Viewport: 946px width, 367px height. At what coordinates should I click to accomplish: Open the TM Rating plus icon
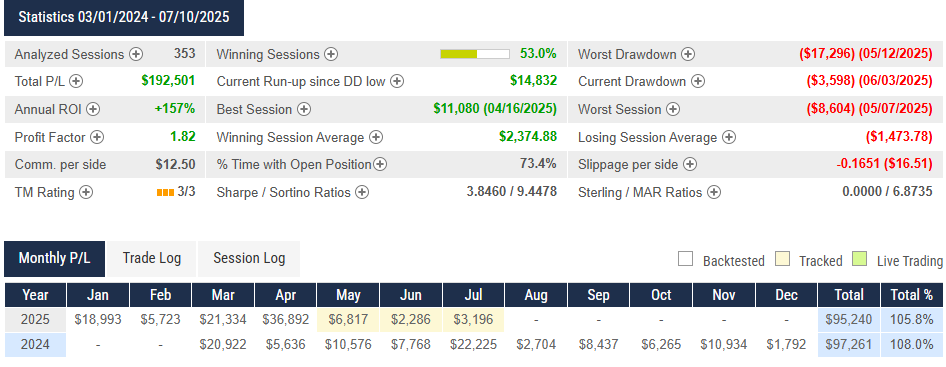click(86, 193)
